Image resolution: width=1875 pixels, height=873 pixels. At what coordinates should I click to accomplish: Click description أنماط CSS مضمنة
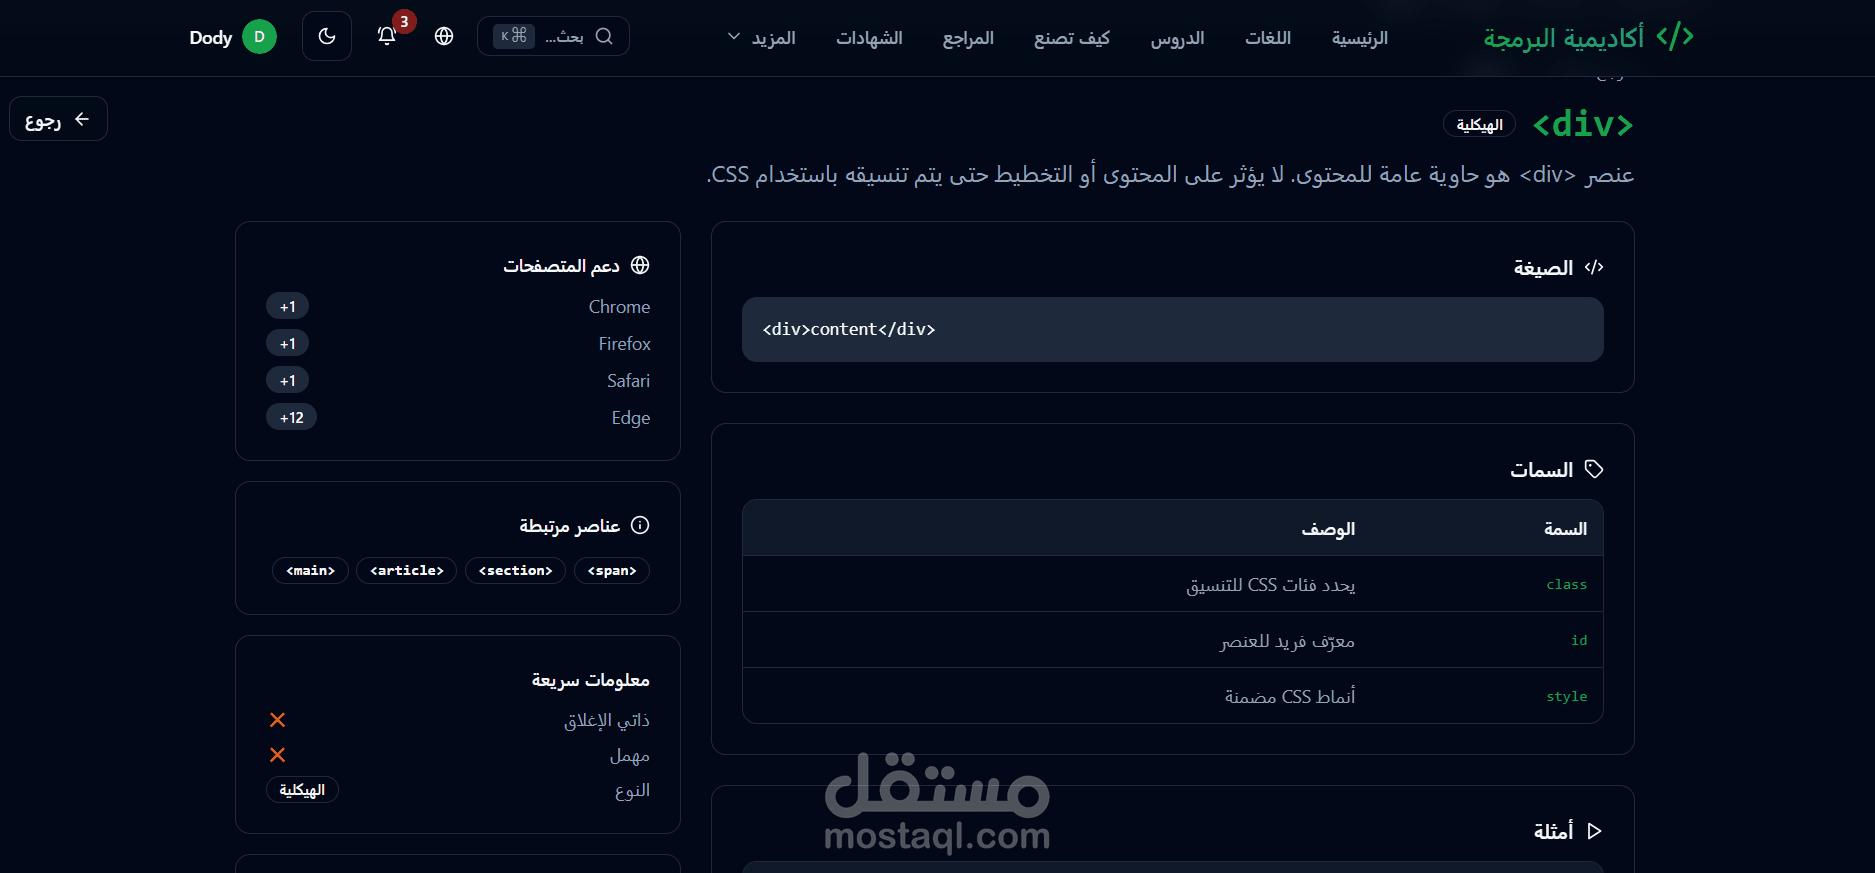pyautogui.click(x=1290, y=696)
